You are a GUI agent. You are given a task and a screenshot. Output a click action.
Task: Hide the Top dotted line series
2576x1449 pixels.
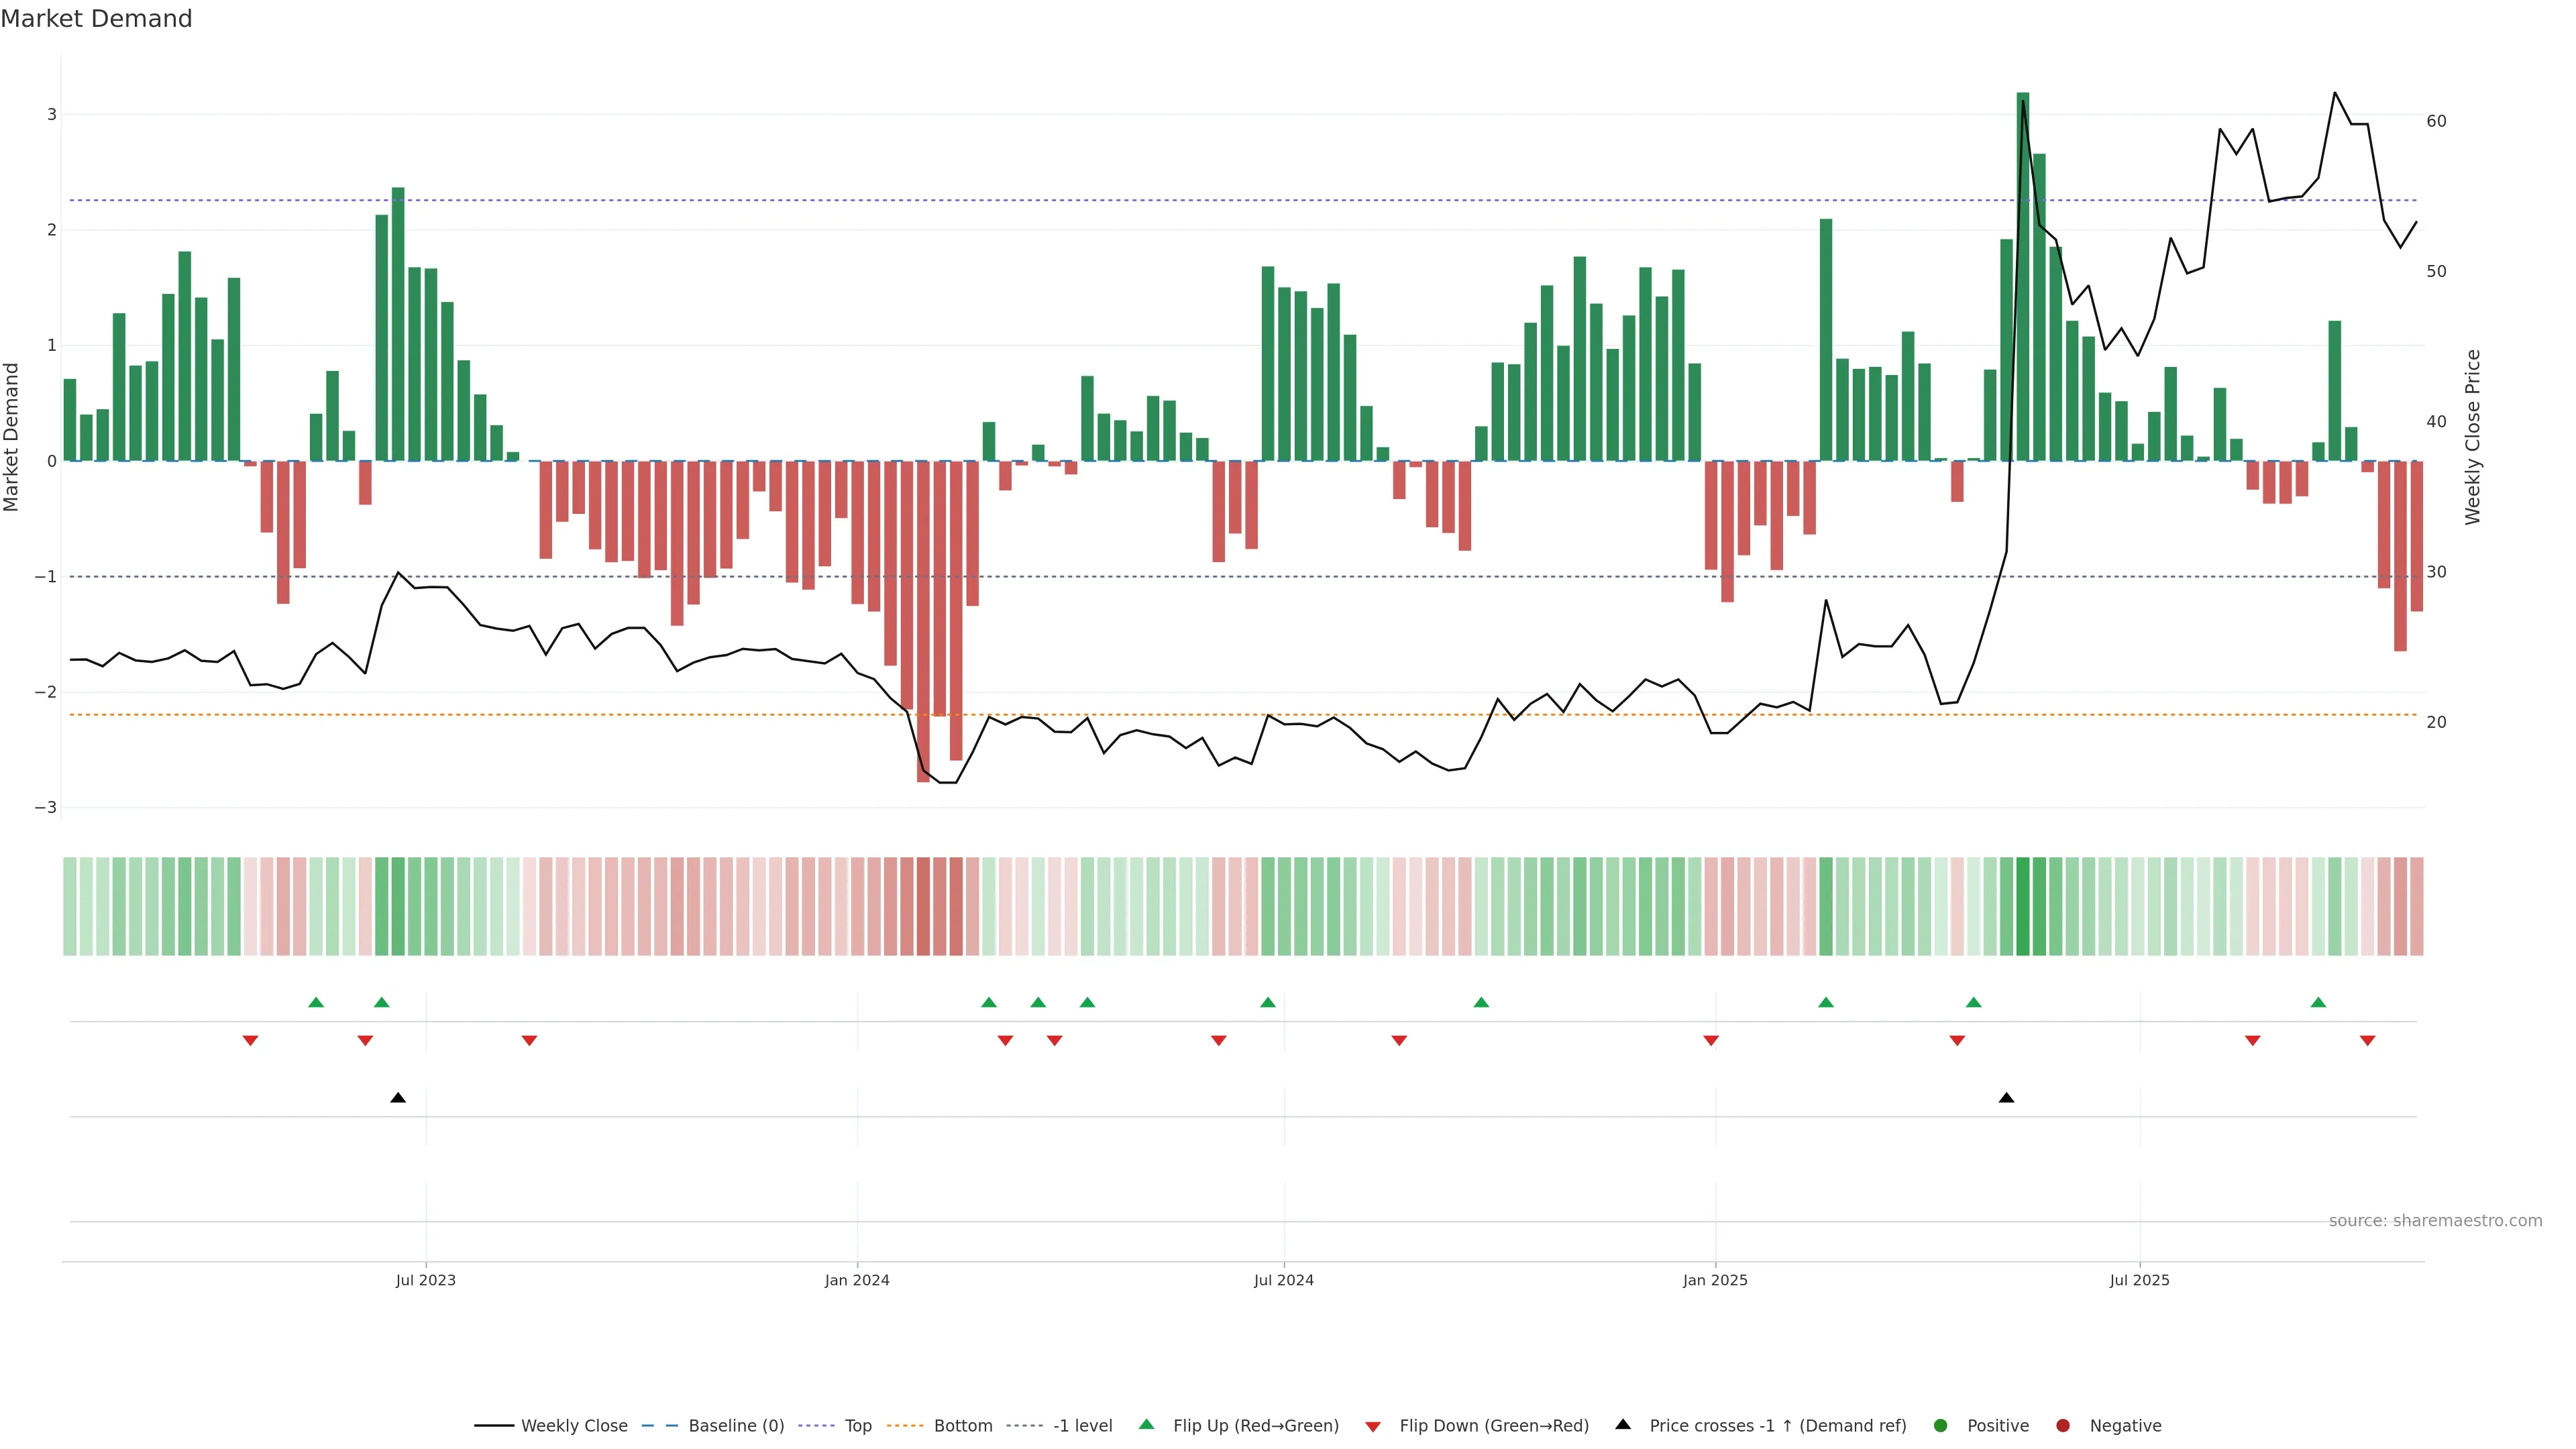pos(857,1426)
